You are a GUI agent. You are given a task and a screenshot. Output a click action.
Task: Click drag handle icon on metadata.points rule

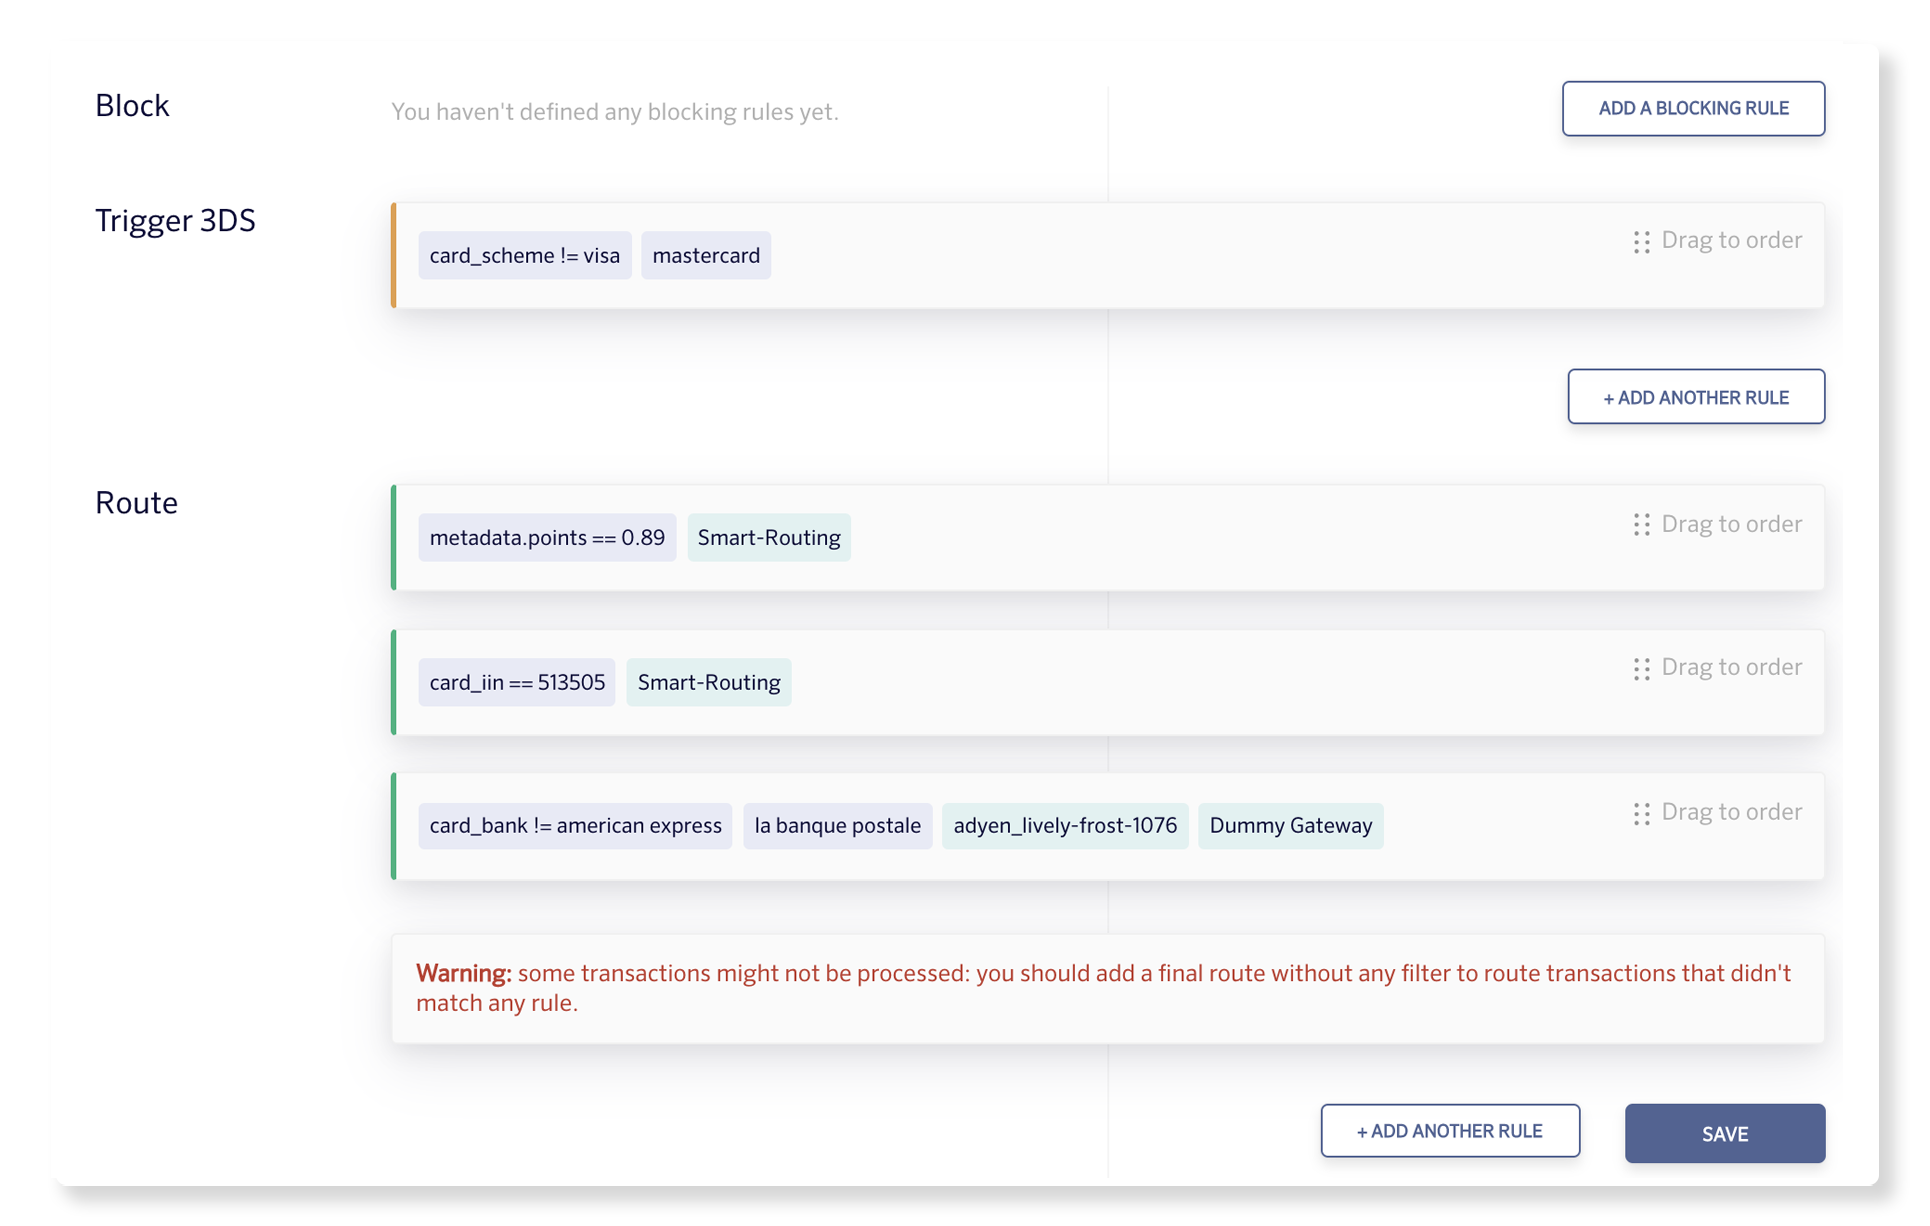(1641, 525)
